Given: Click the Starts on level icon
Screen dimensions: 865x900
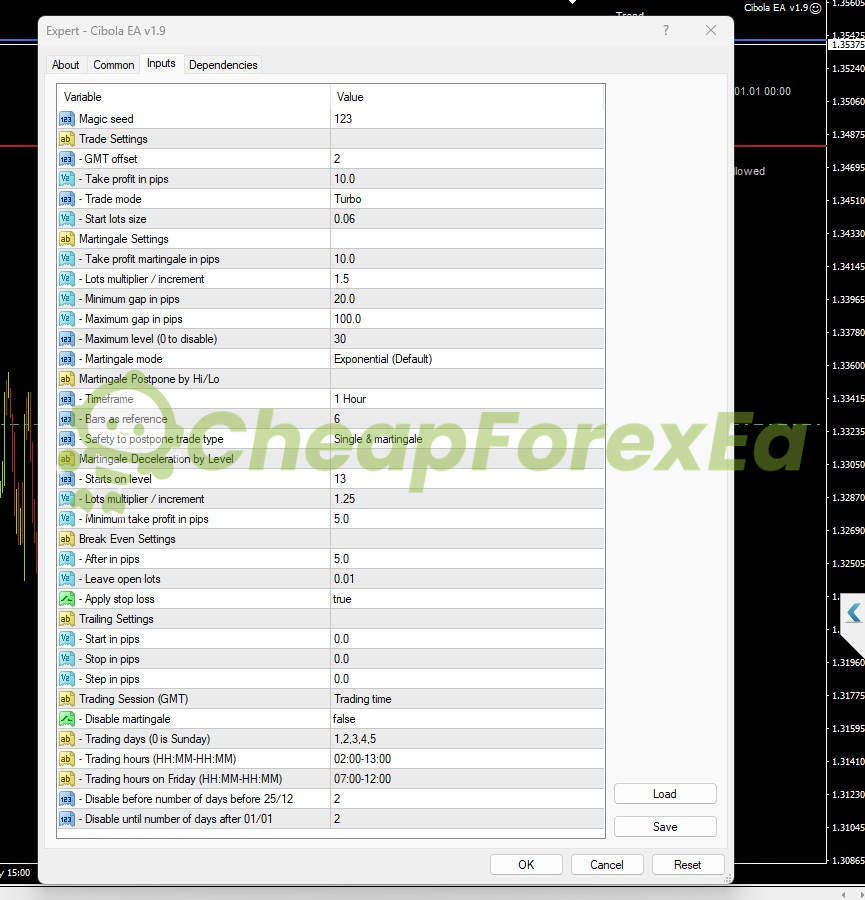Looking at the screenshot, I should coord(67,479).
